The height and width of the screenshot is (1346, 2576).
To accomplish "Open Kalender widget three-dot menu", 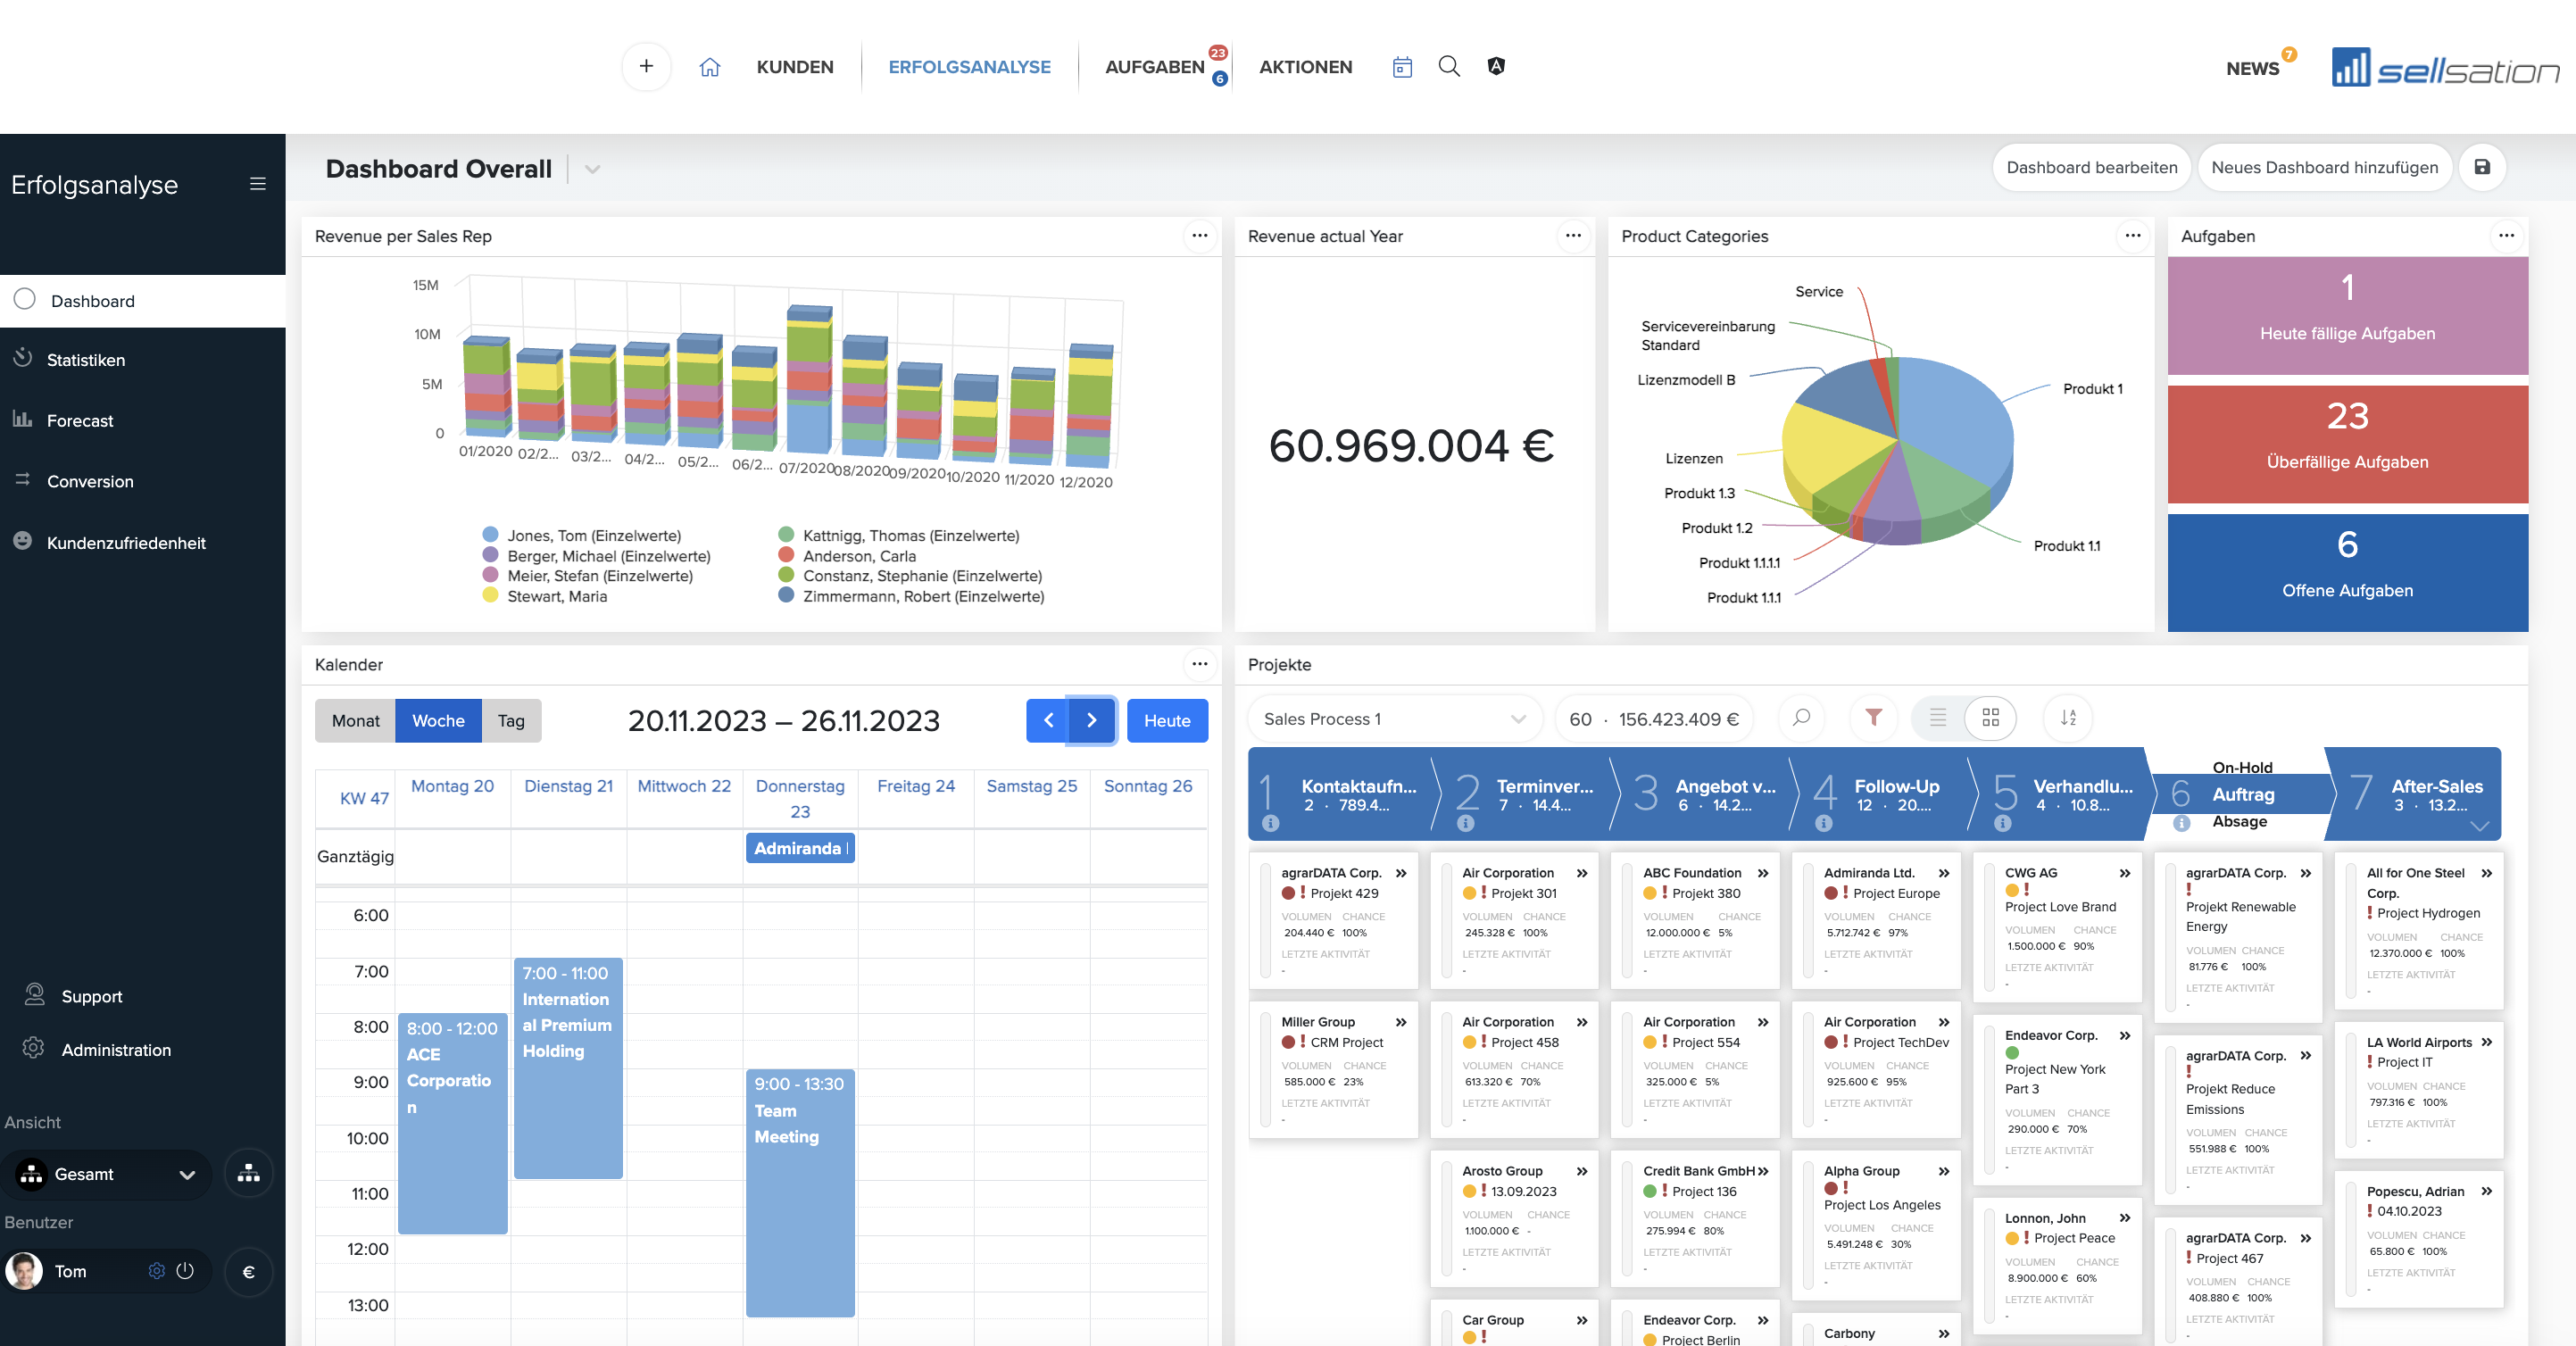I will pyautogui.click(x=1200, y=664).
